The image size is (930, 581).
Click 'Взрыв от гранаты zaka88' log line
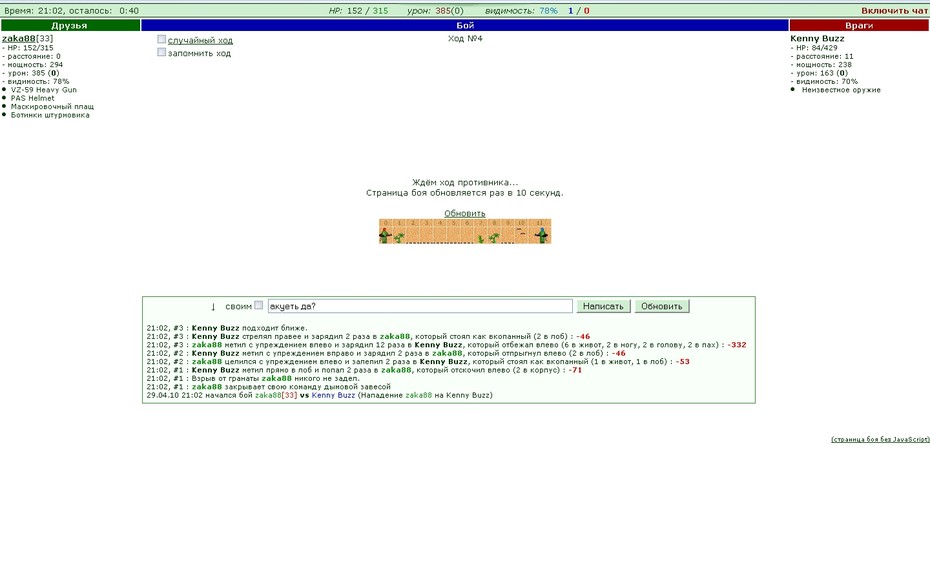tap(253, 378)
